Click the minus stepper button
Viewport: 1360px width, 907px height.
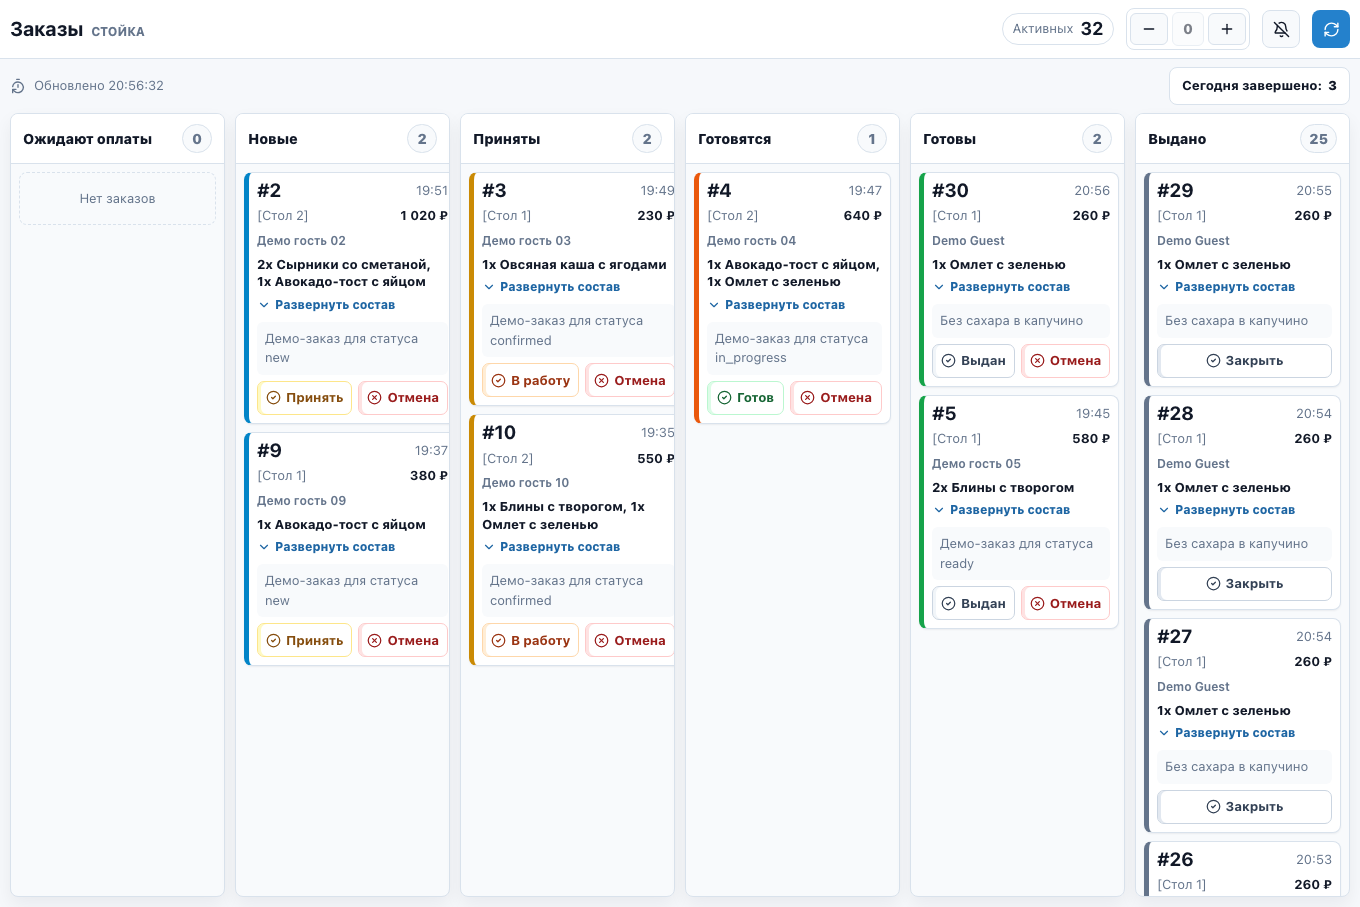tap(1149, 29)
